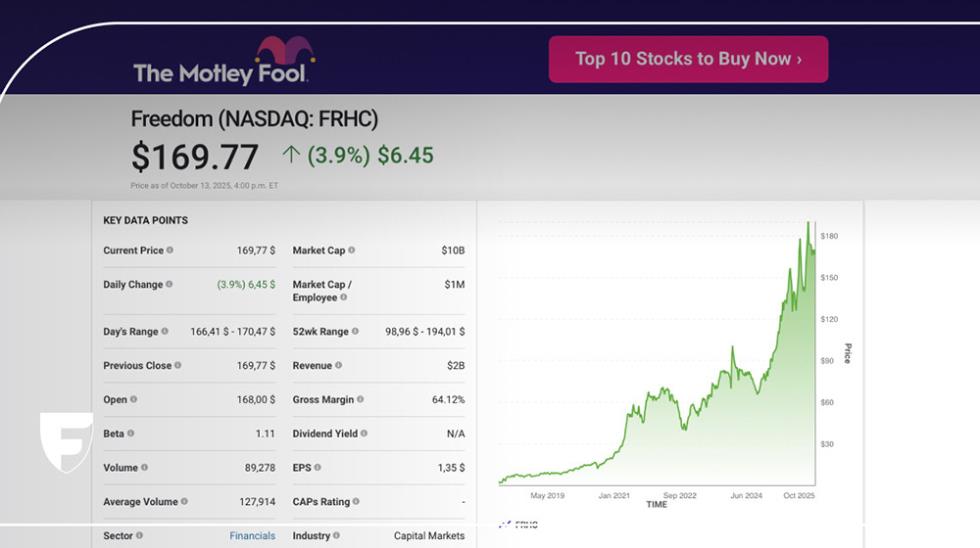The image size is (980, 548).
Task: Click the info icon beside Gross Margin
Action: (x=361, y=399)
